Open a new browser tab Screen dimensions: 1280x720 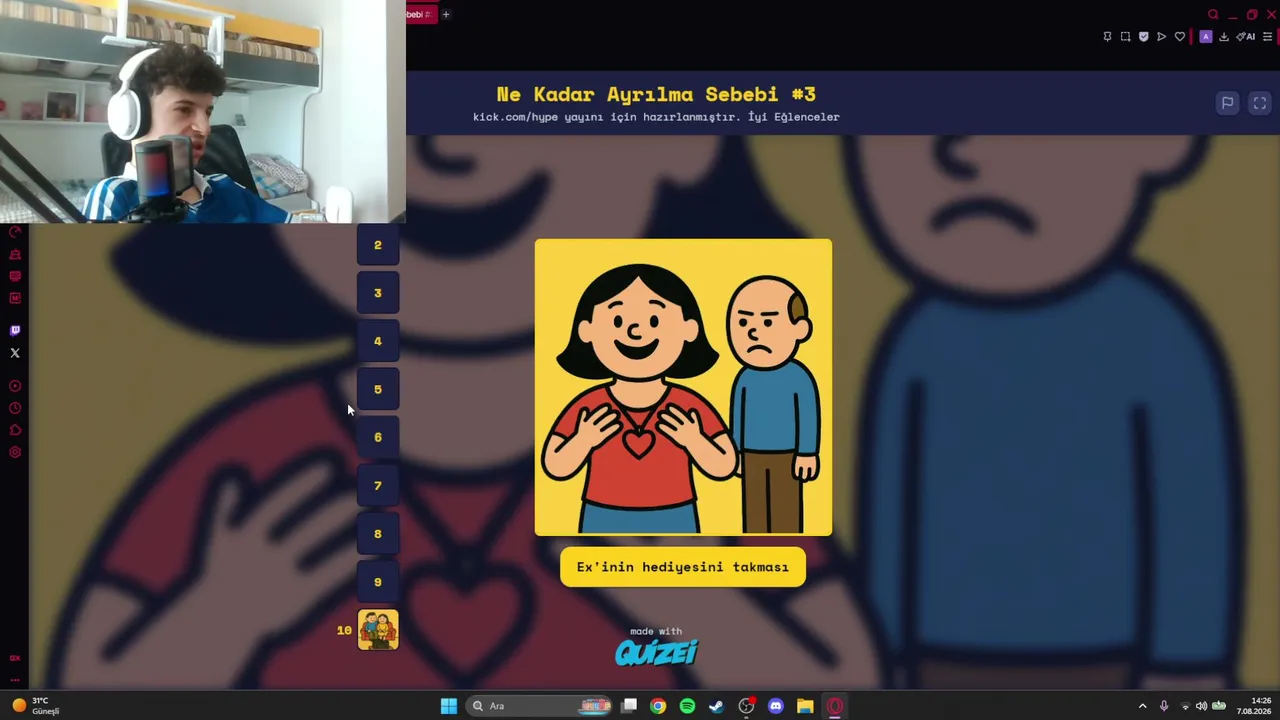tap(446, 14)
